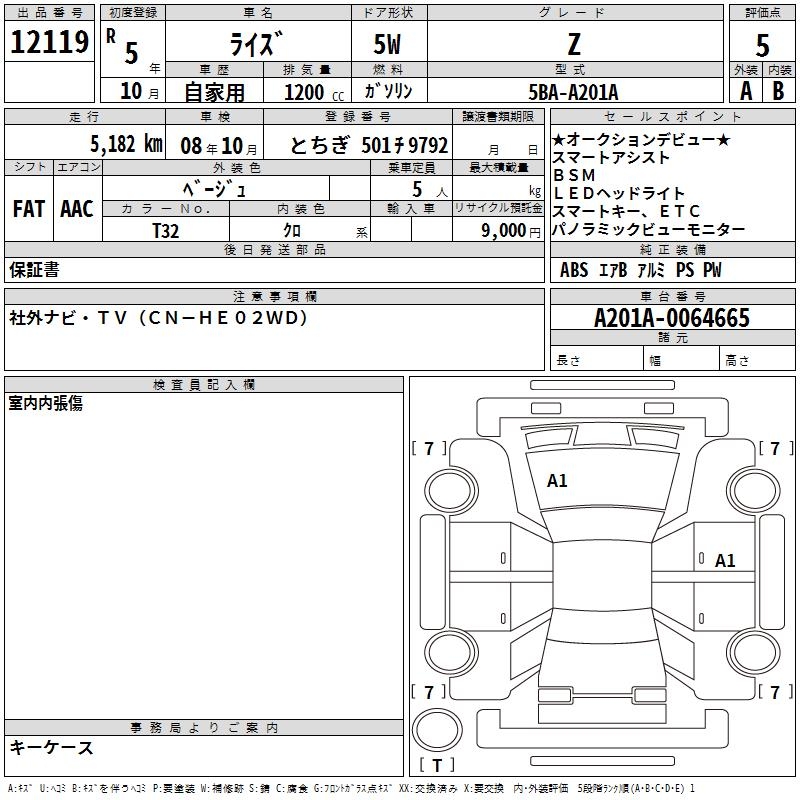Click recycle deposit 9,000円
The width and height of the screenshot is (800, 800).
point(511,231)
